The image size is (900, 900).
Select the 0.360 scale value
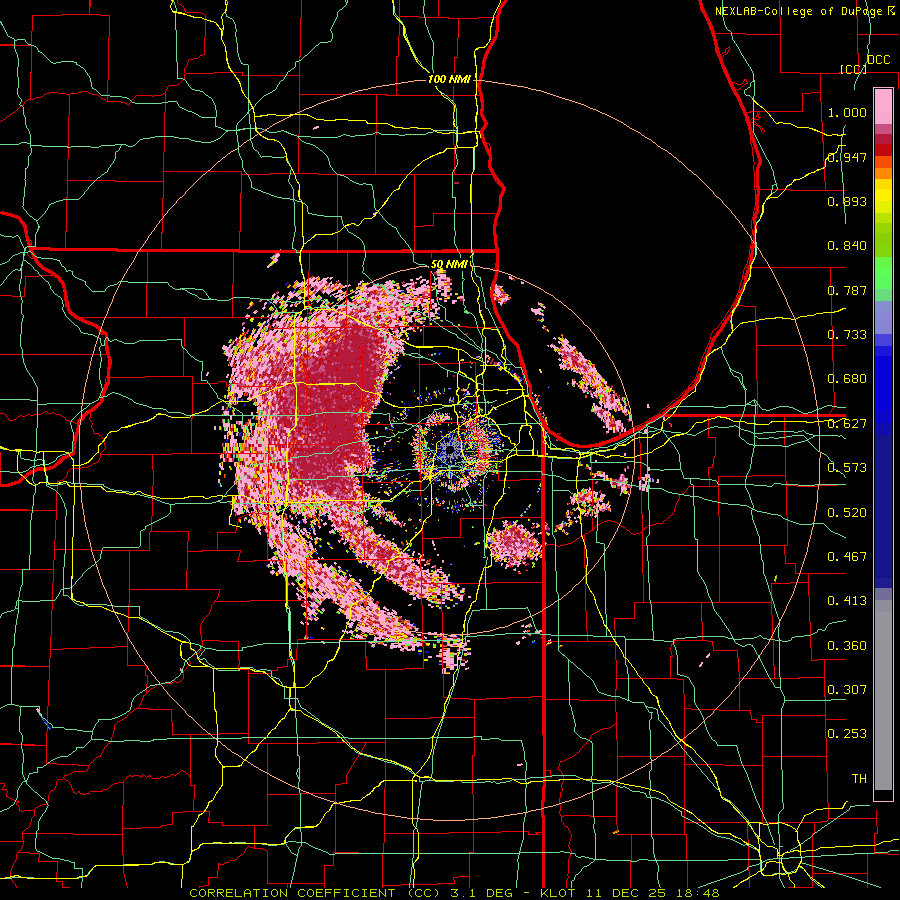click(x=847, y=646)
